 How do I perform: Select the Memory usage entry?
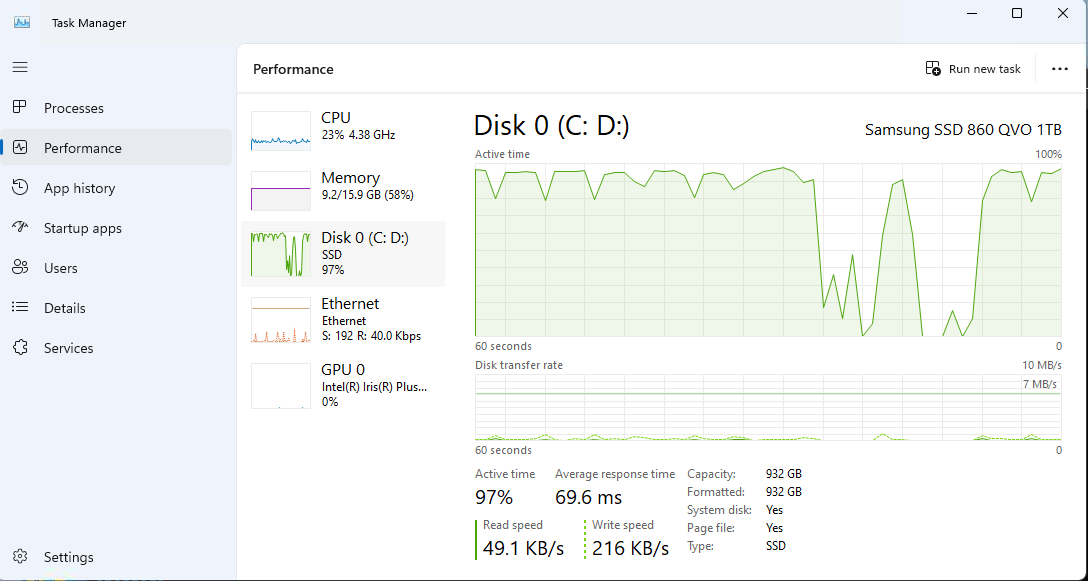(343, 187)
